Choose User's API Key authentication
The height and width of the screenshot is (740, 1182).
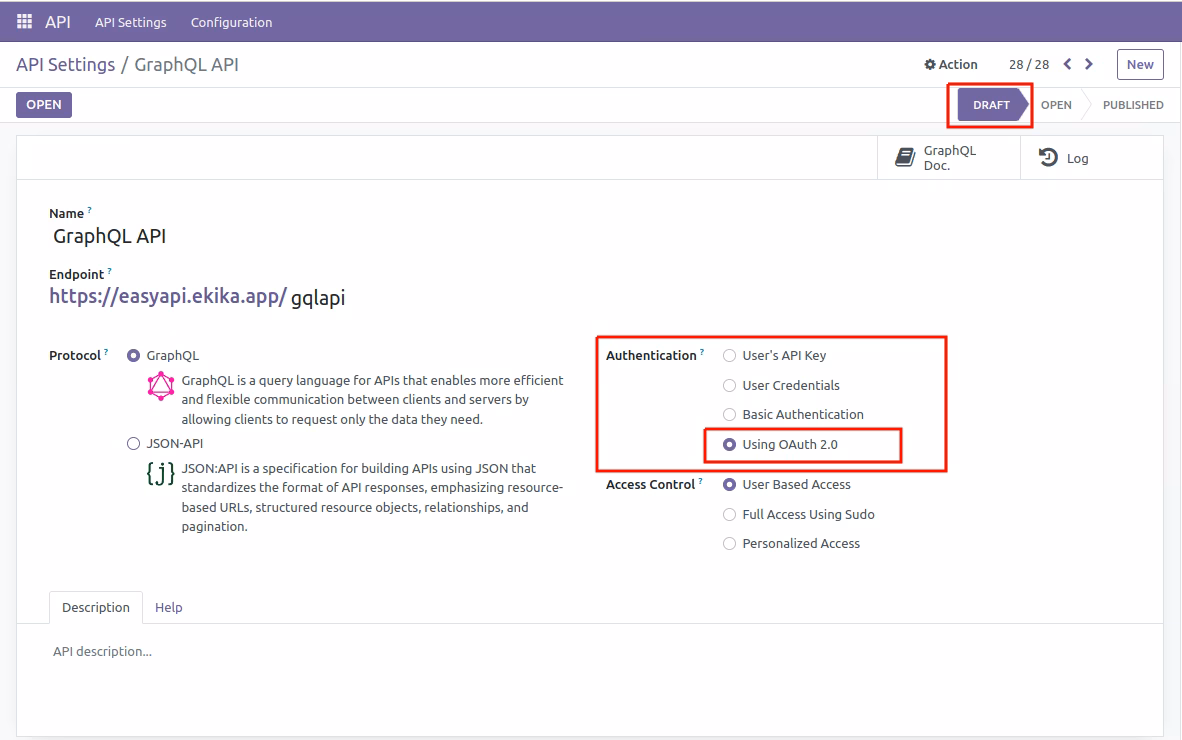(729, 356)
